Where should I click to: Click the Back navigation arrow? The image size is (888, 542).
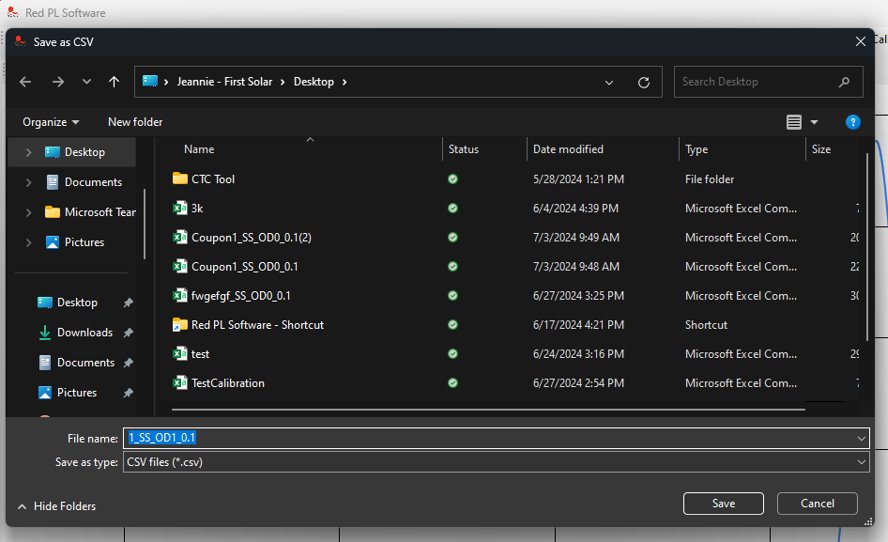pyautogui.click(x=25, y=82)
